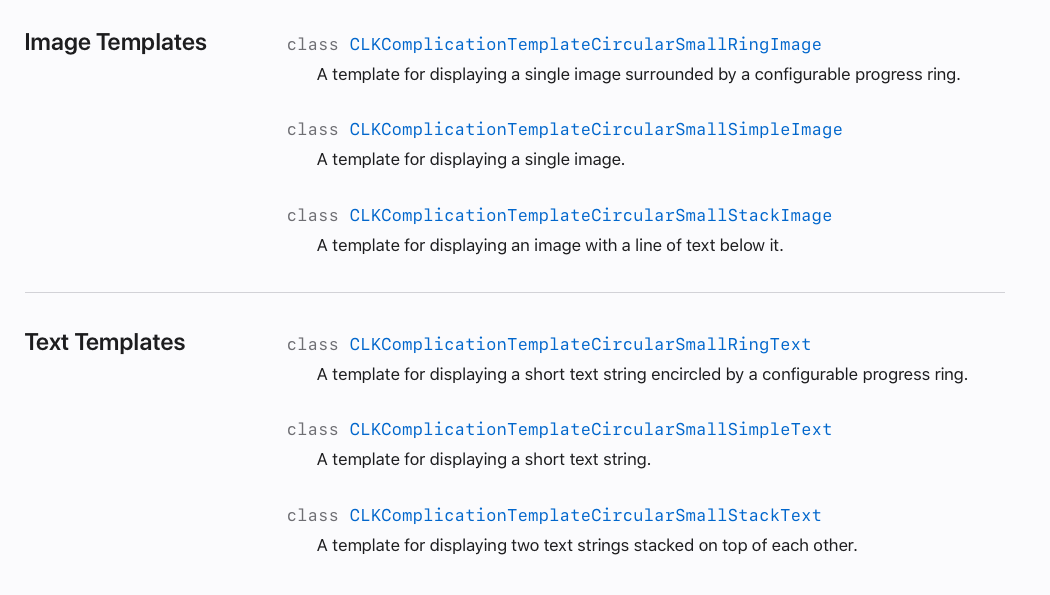
Task: Click the Text Templates section heading
Action: coord(105,342)
